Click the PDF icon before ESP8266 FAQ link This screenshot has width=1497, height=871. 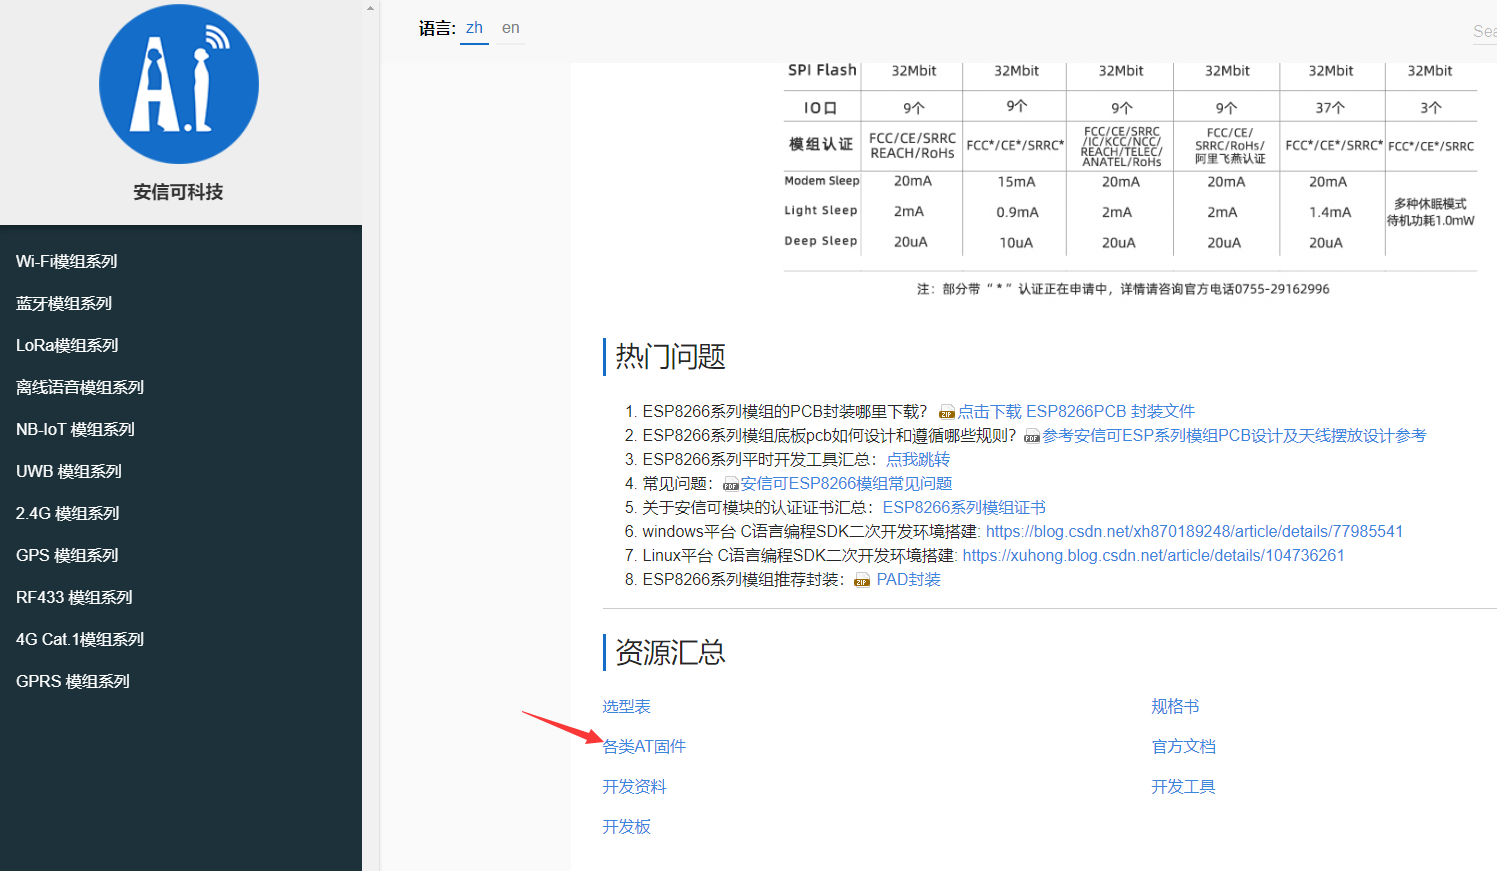[731, 484]
